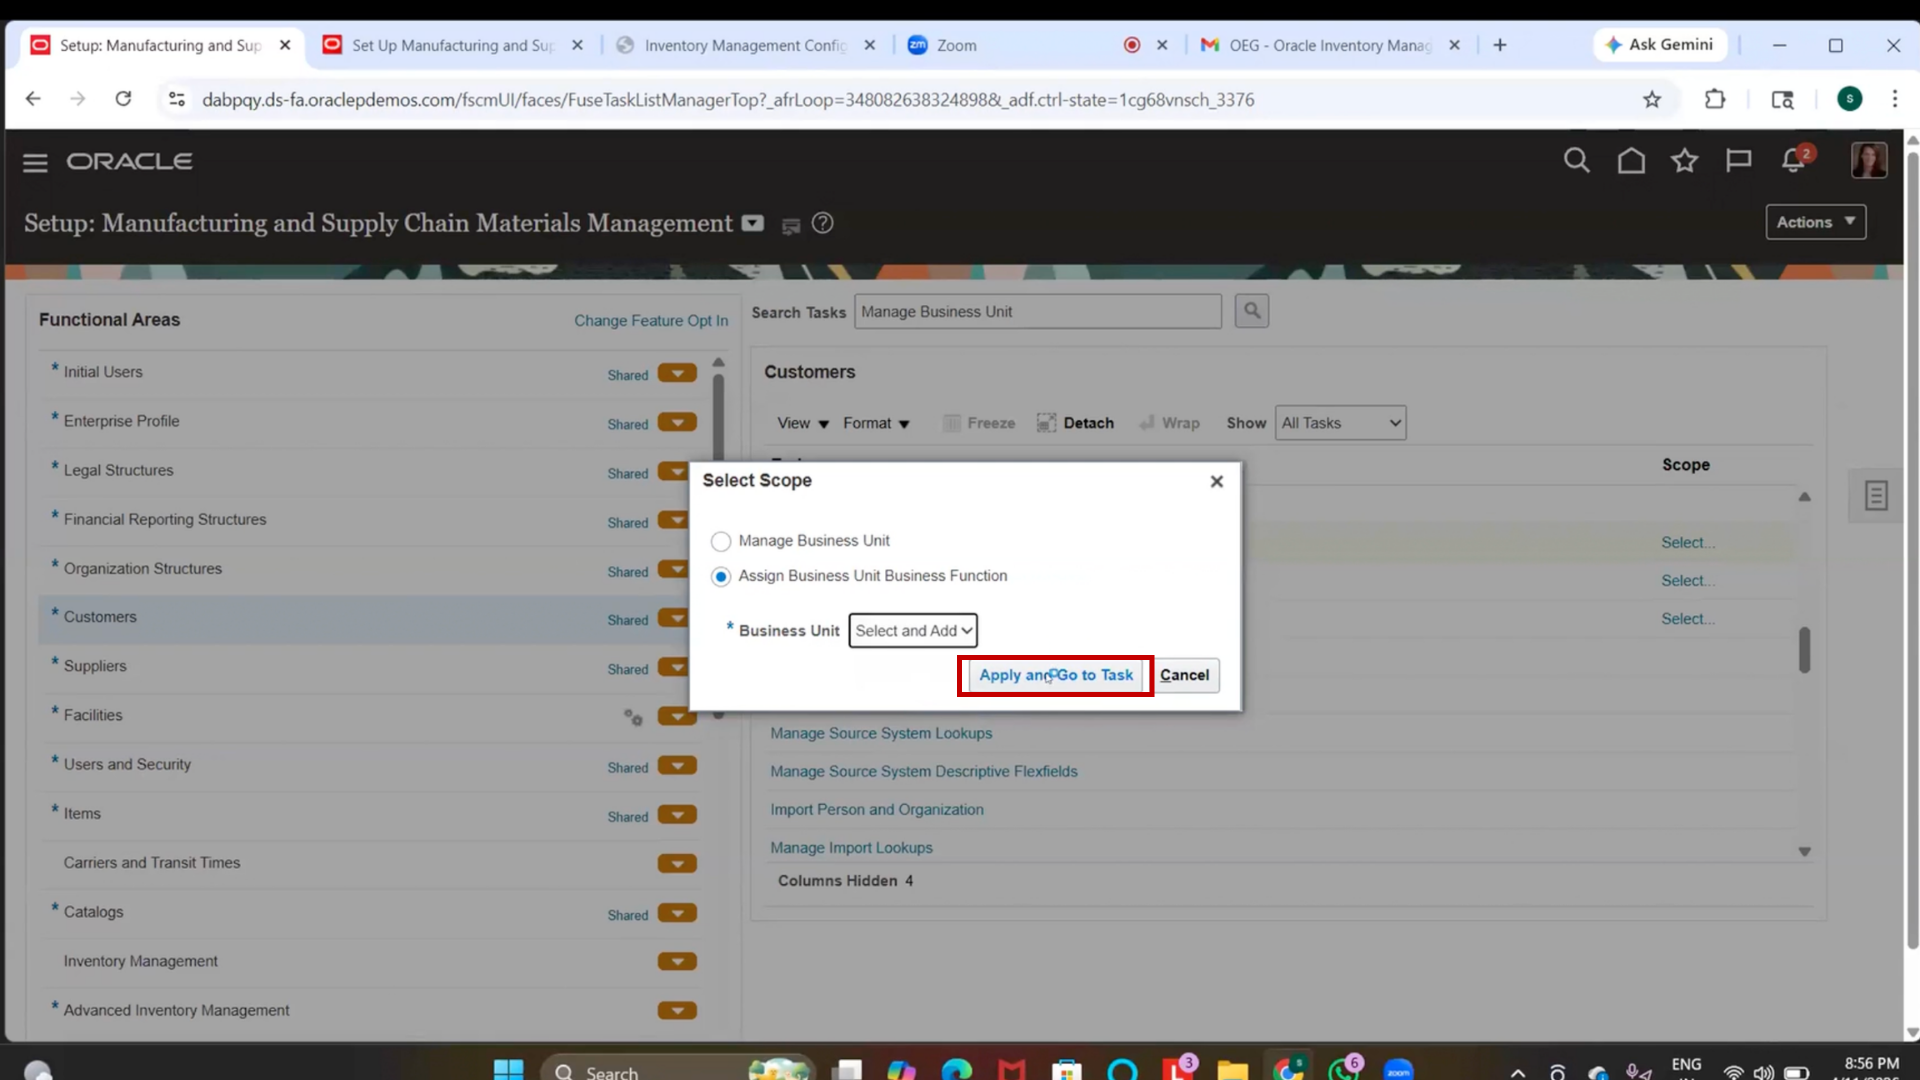Click Ask Gemini button
The image size is (1920, 1080).
(x=1659, y=45)
